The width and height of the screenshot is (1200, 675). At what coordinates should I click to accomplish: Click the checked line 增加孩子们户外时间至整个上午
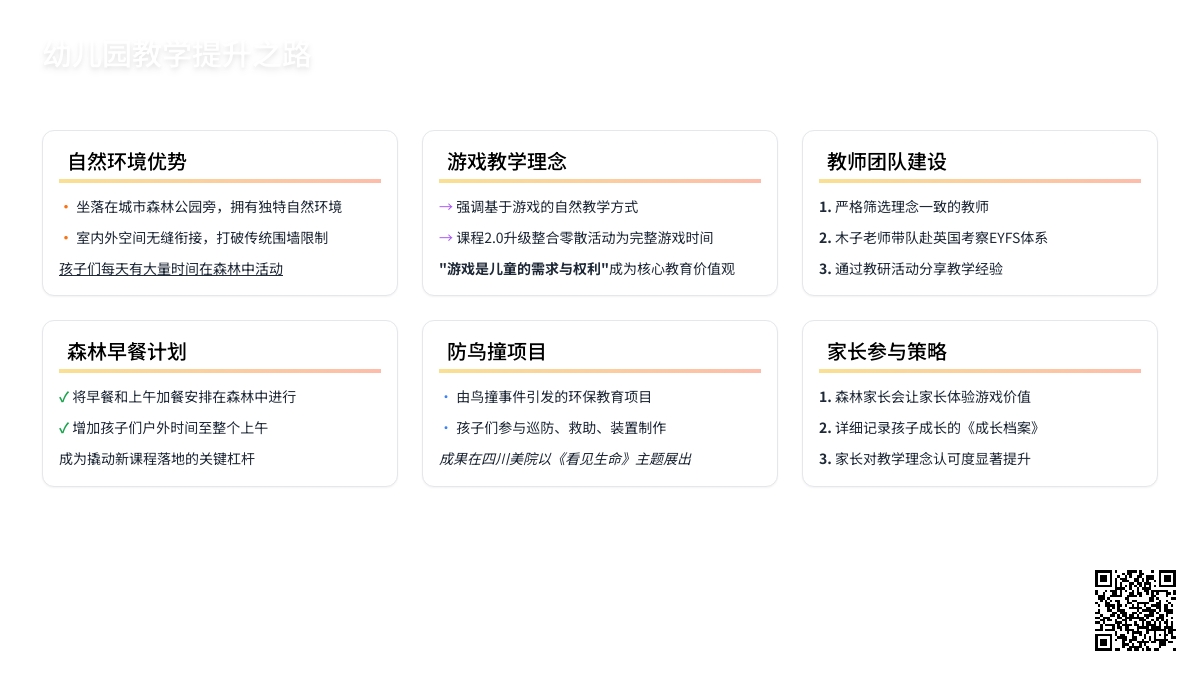(x=170, y=428)
